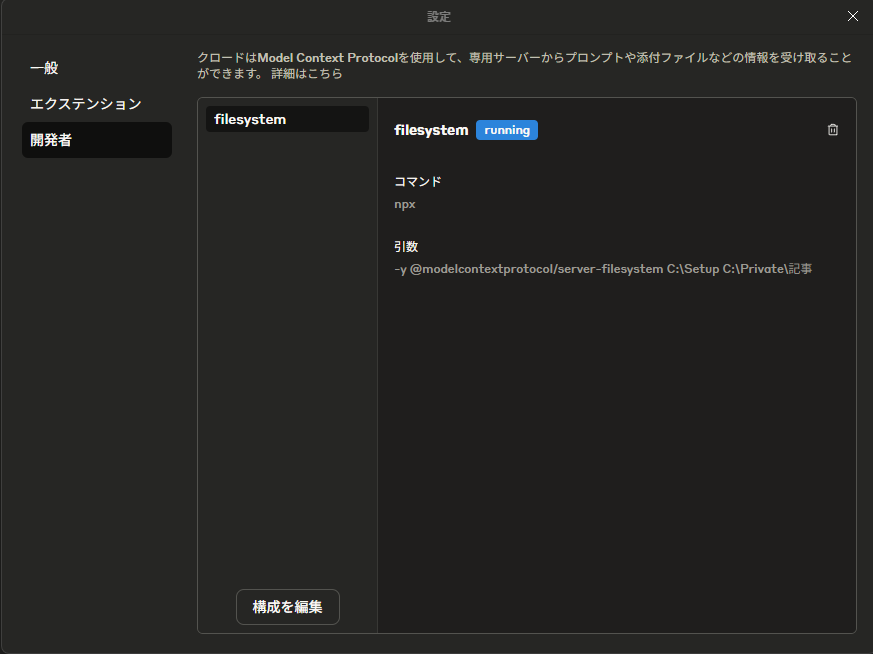Click the 引数 label
Viewport: 873px width, 654px height.
pos(408,246)
